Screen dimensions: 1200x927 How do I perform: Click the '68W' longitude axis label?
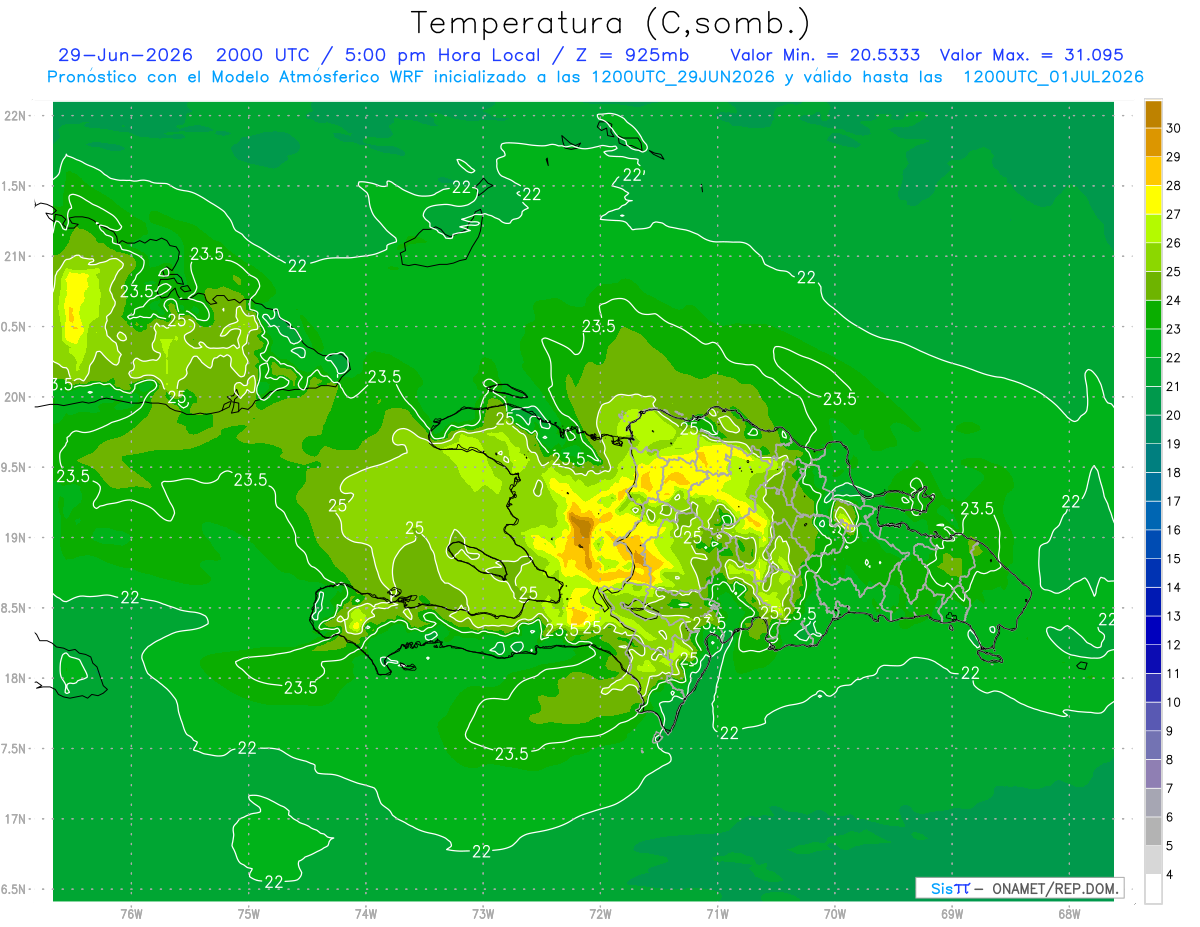[x=1069, y=914]
